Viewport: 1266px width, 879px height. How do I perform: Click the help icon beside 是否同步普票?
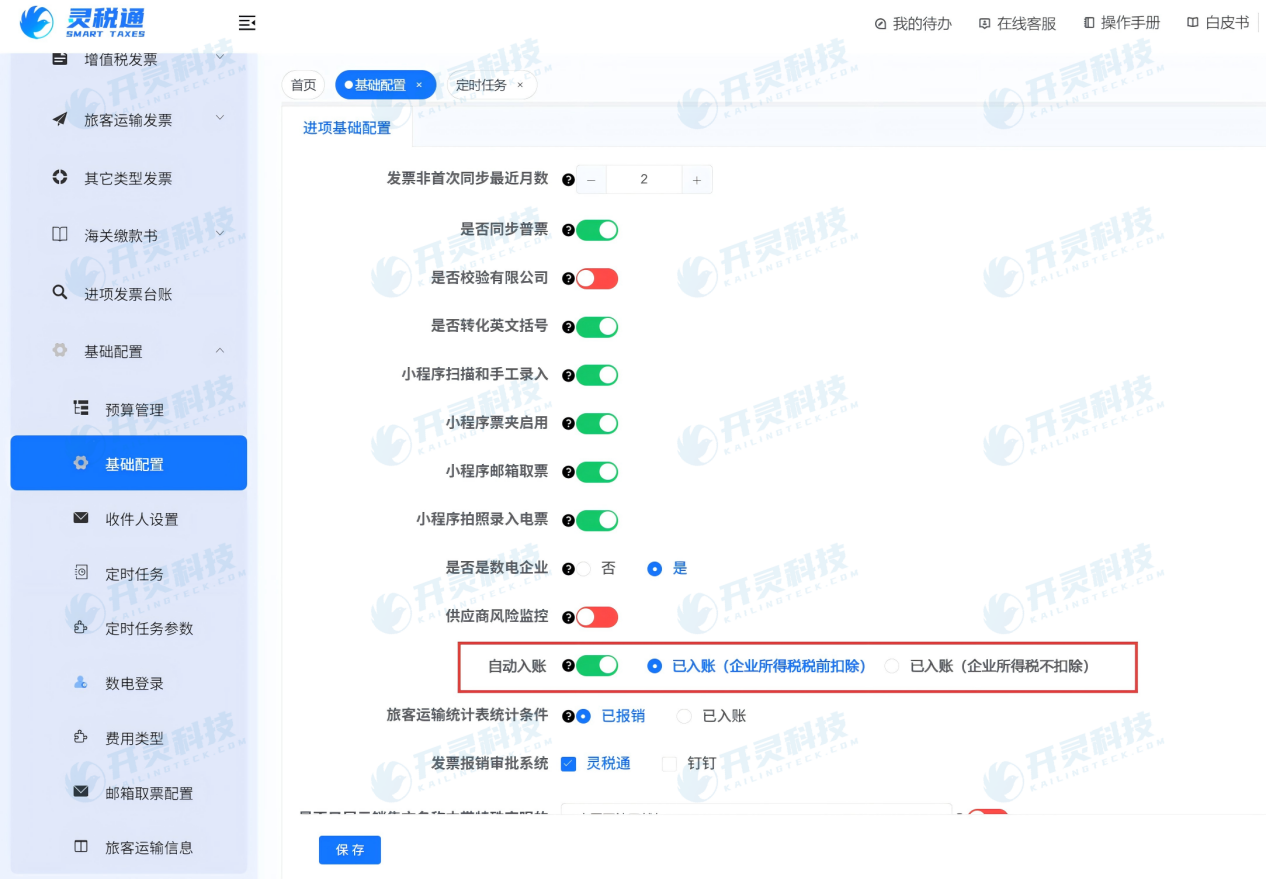click(x=569, y=230)
